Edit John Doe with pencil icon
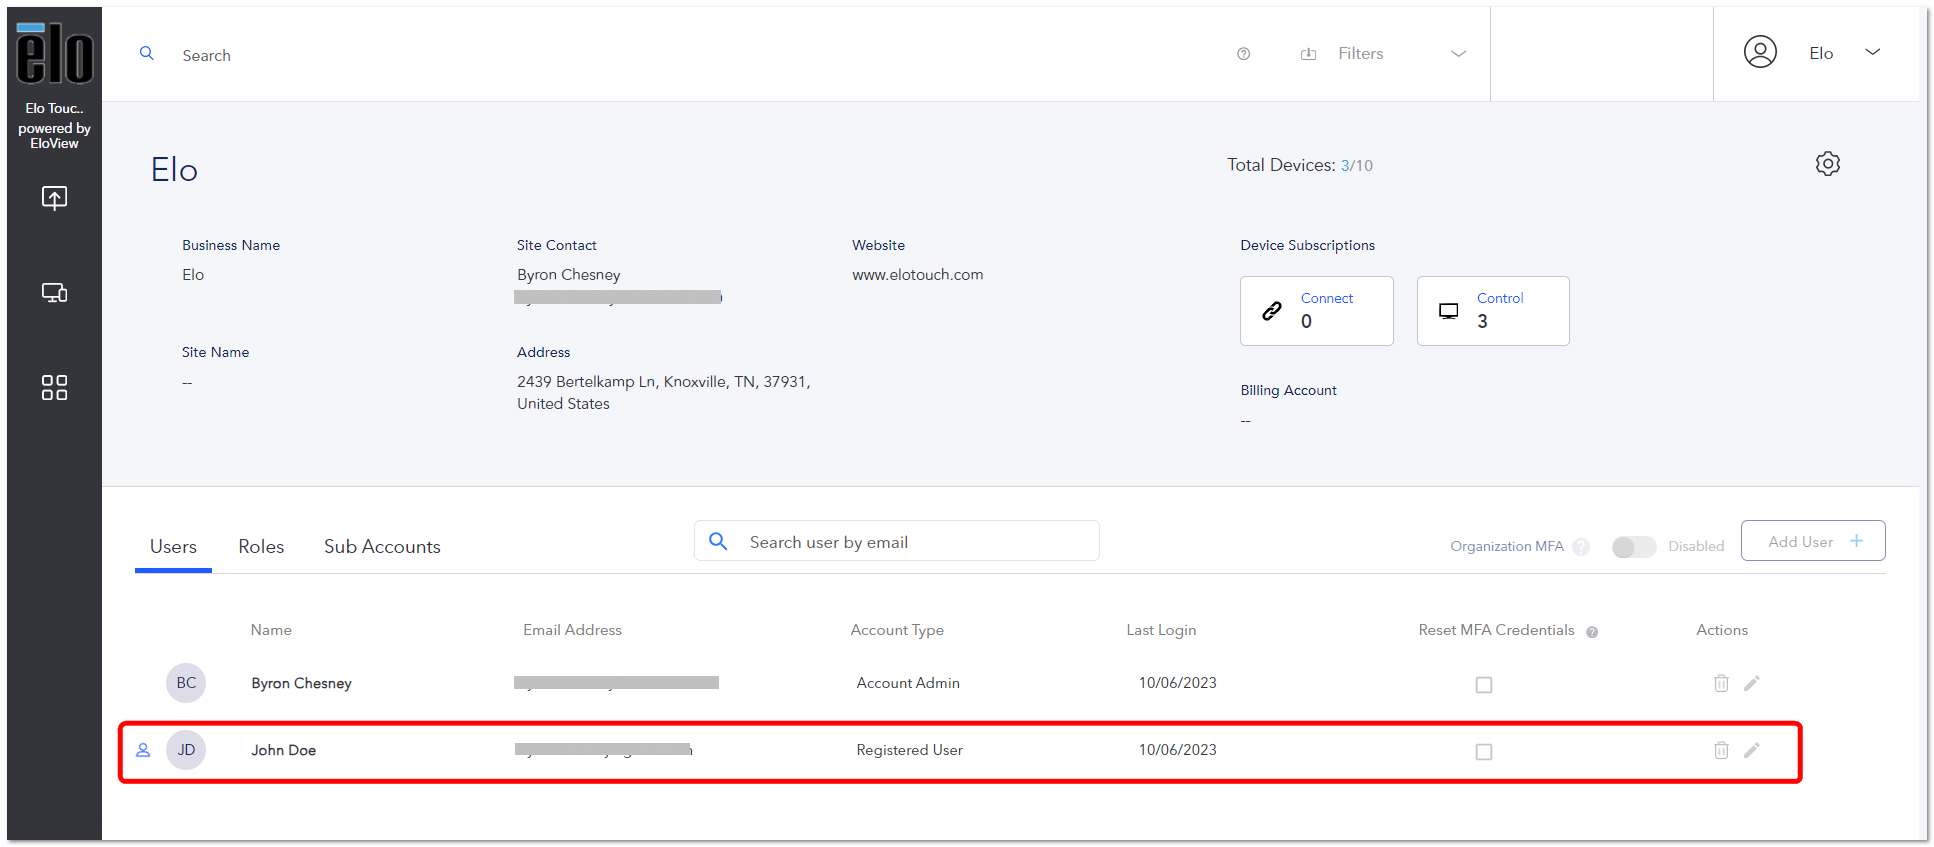Image resolution: width=1934 pixels, height=847 pixels. (1752, 750)
